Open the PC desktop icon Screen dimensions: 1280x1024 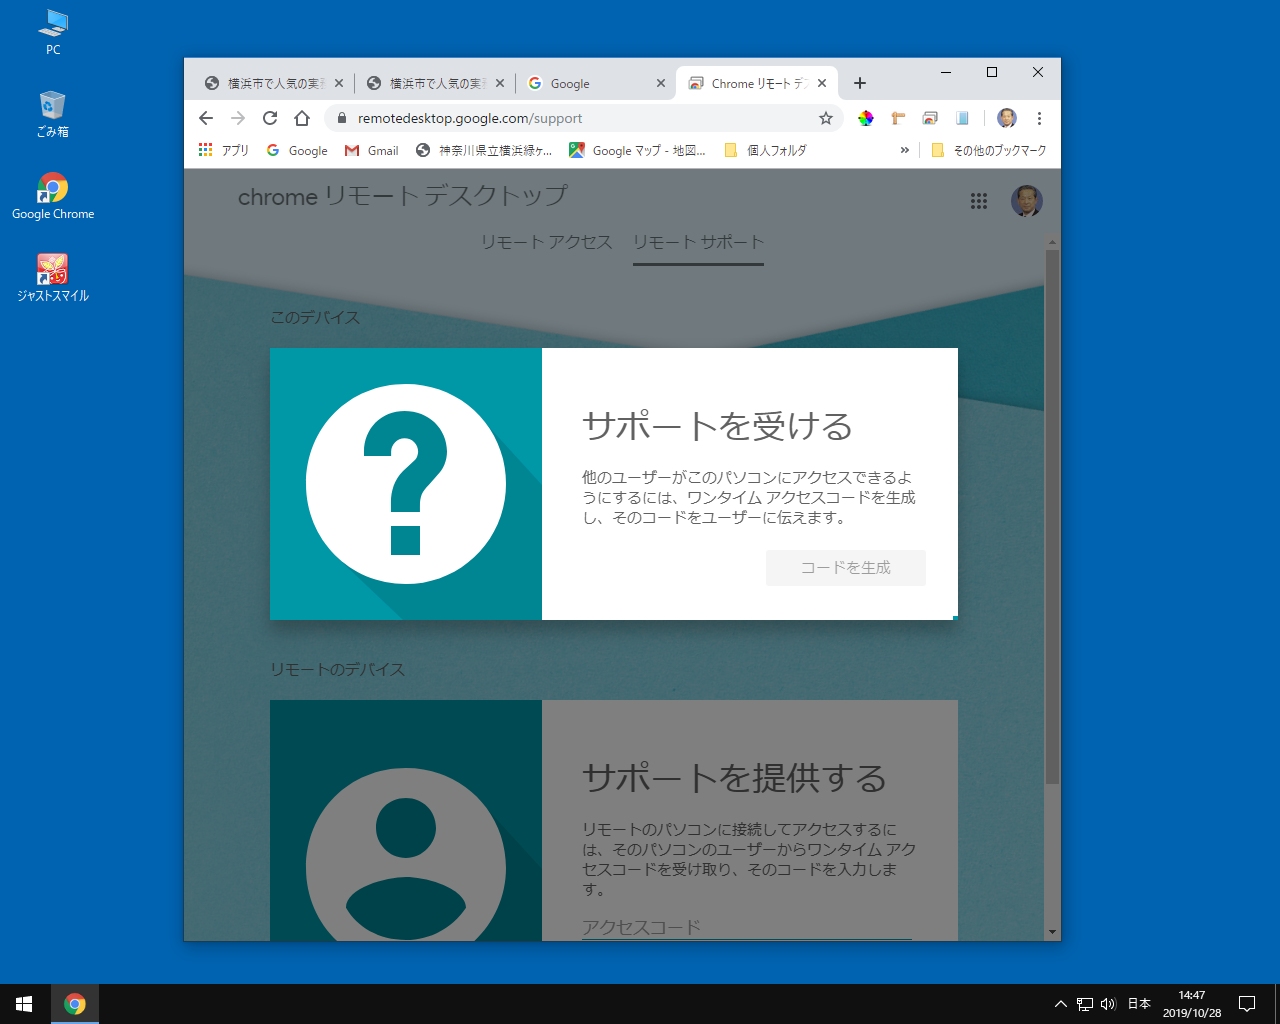53,32
